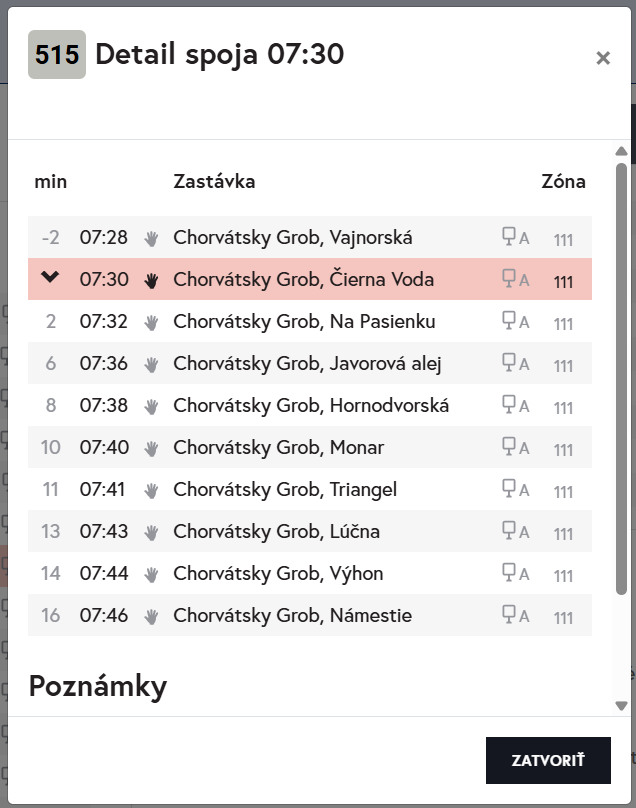Collapse chevron on the 07:30 row
This screenshot has width=636, height=808.
coord(50,278)
